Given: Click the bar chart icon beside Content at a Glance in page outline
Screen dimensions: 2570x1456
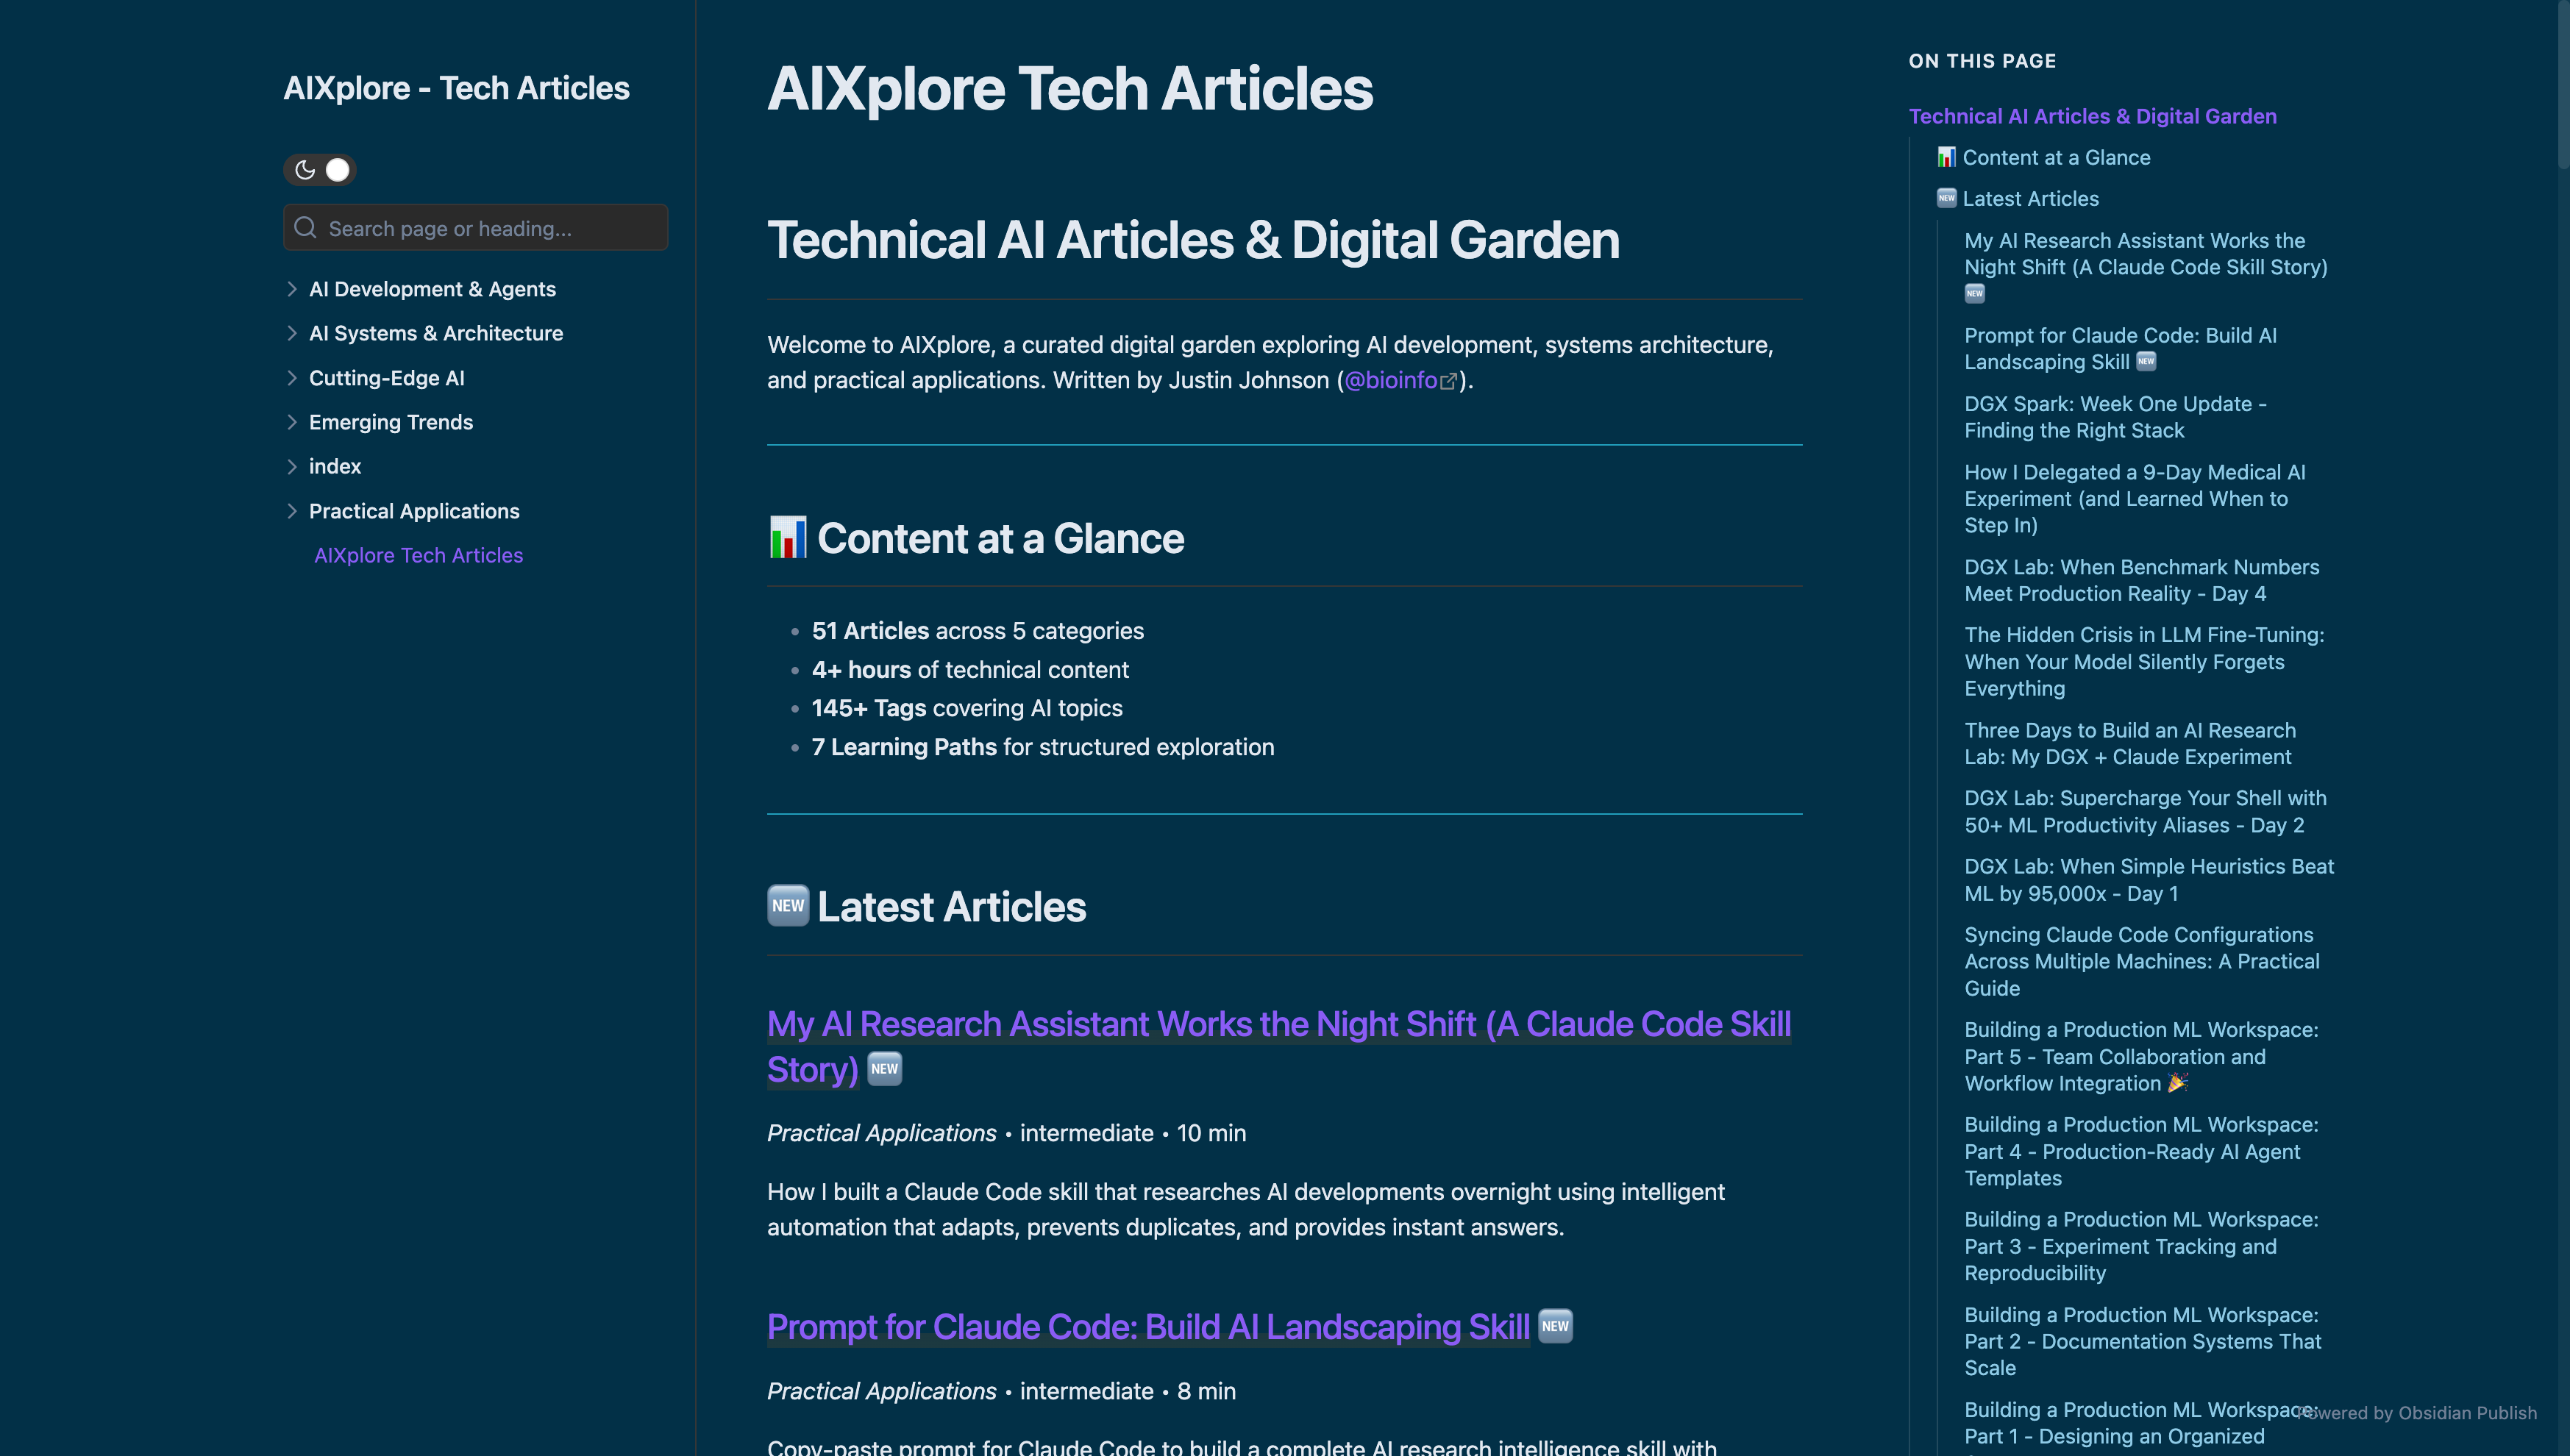Looking at the screenshot, I should pyautogui.click(x=1946, y=157).
